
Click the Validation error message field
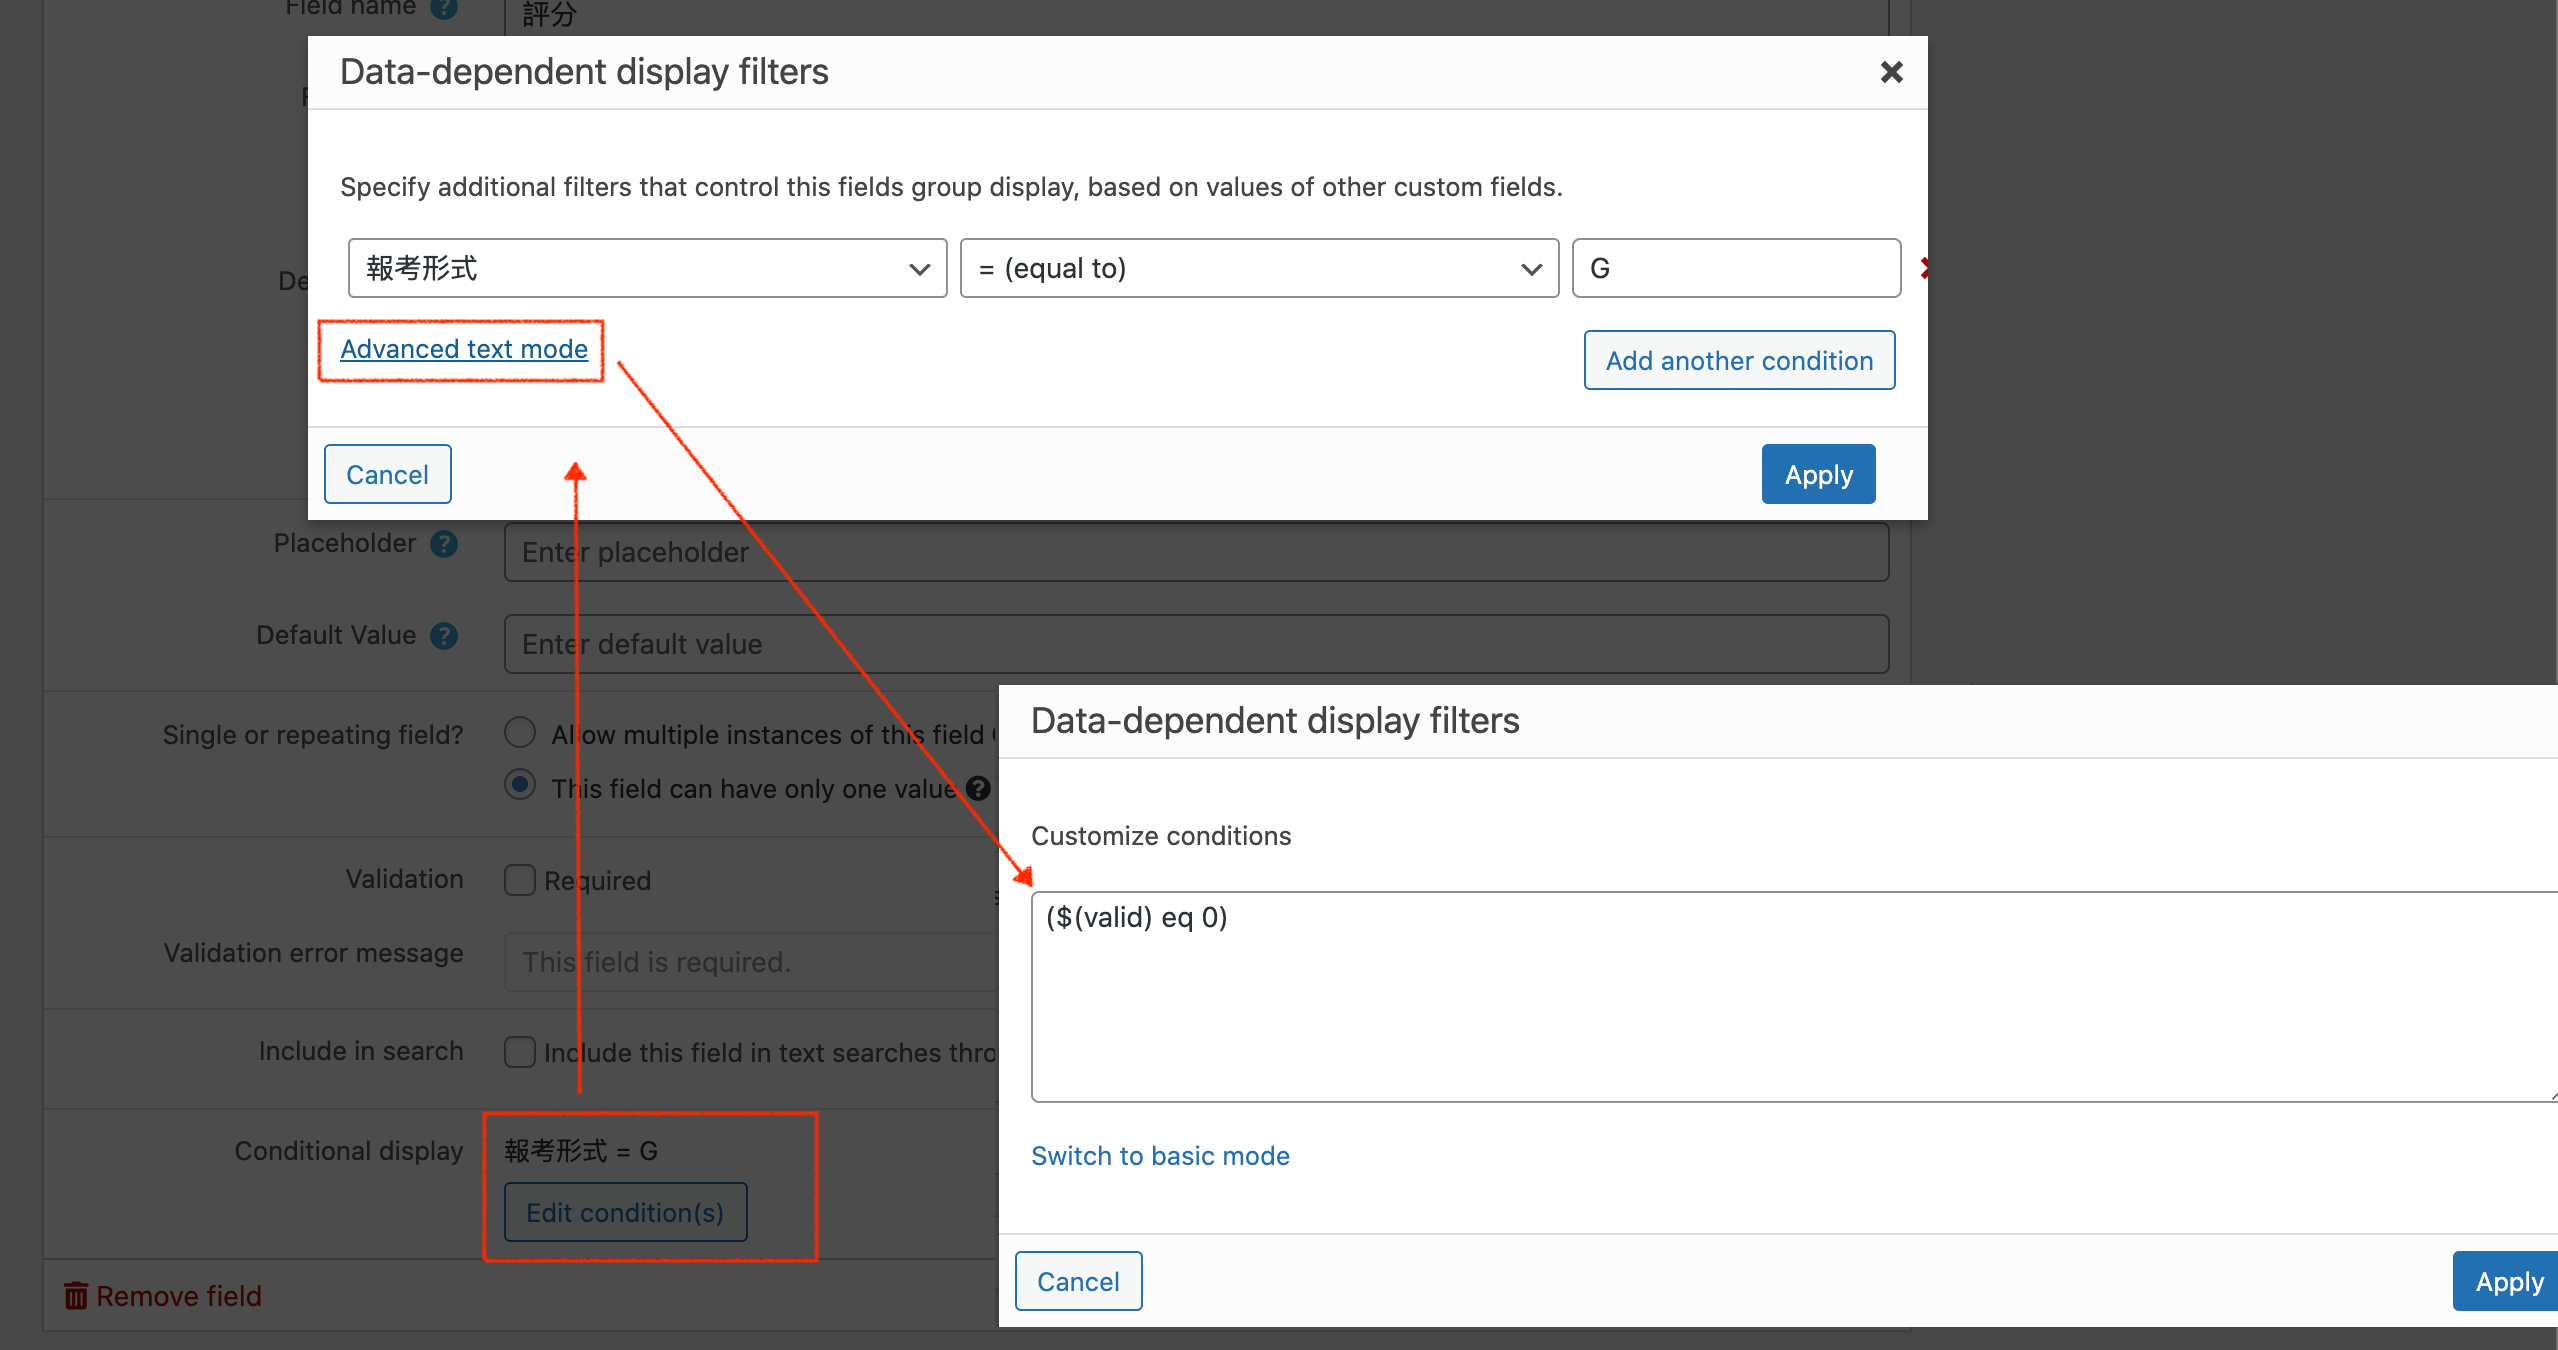pyautogui.click(x=752, y=962)
